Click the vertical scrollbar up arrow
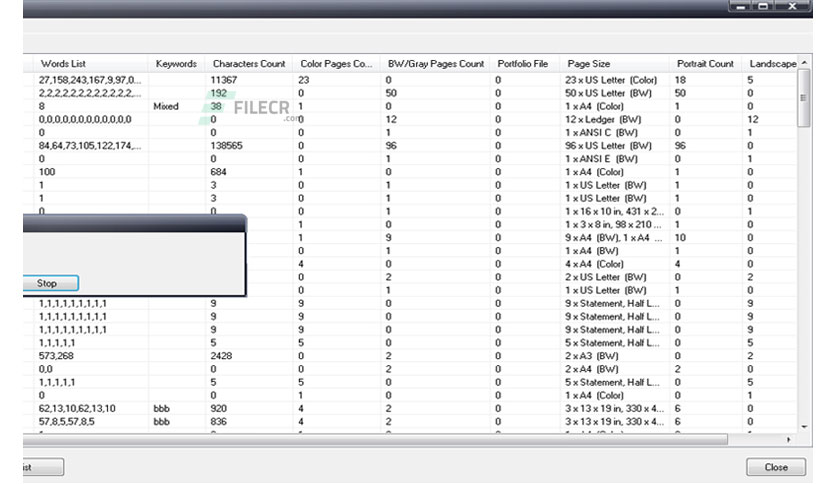The height and width of the screenshot is (484, 836). click(x=804, y=62)
